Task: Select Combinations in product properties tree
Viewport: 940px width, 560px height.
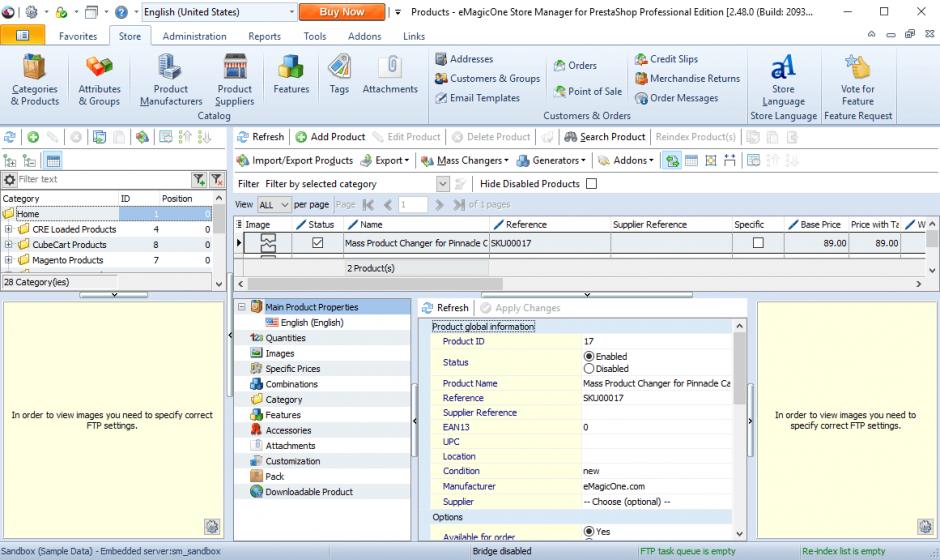Action: [x=291, y=384]
